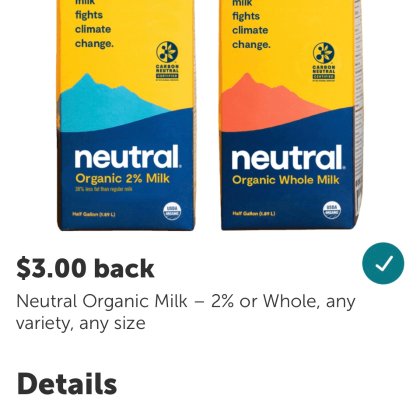Click the Neutral Organic Milk description text
420x420 pixels.
click(x=186, y=312)
